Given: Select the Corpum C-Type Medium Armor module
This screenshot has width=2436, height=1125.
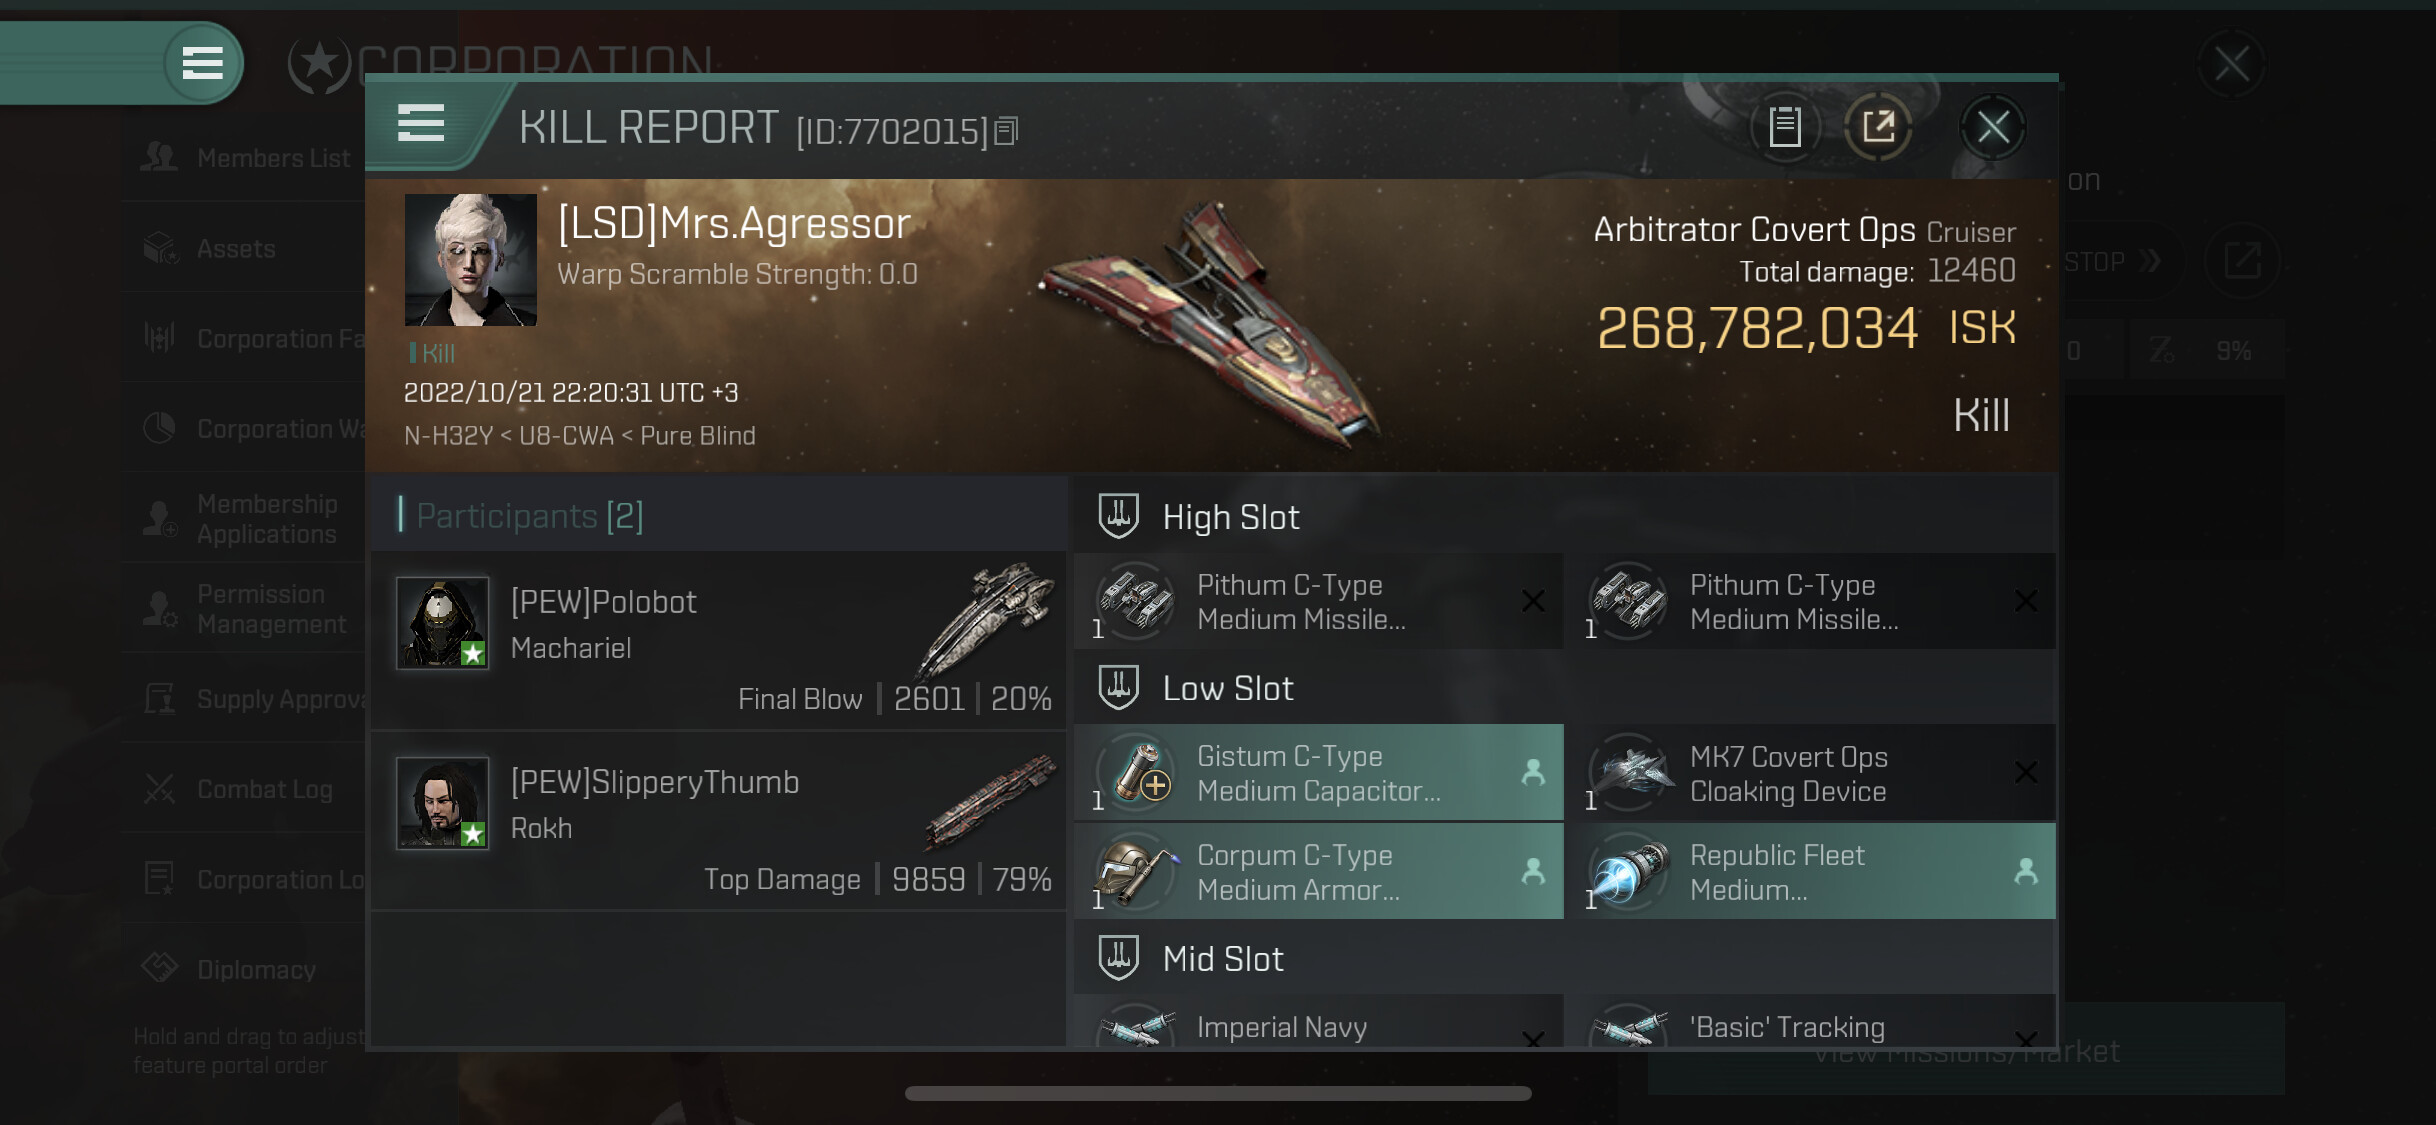Looking at the screenshot, I should pyautogui.click(x=1318, y=872).
